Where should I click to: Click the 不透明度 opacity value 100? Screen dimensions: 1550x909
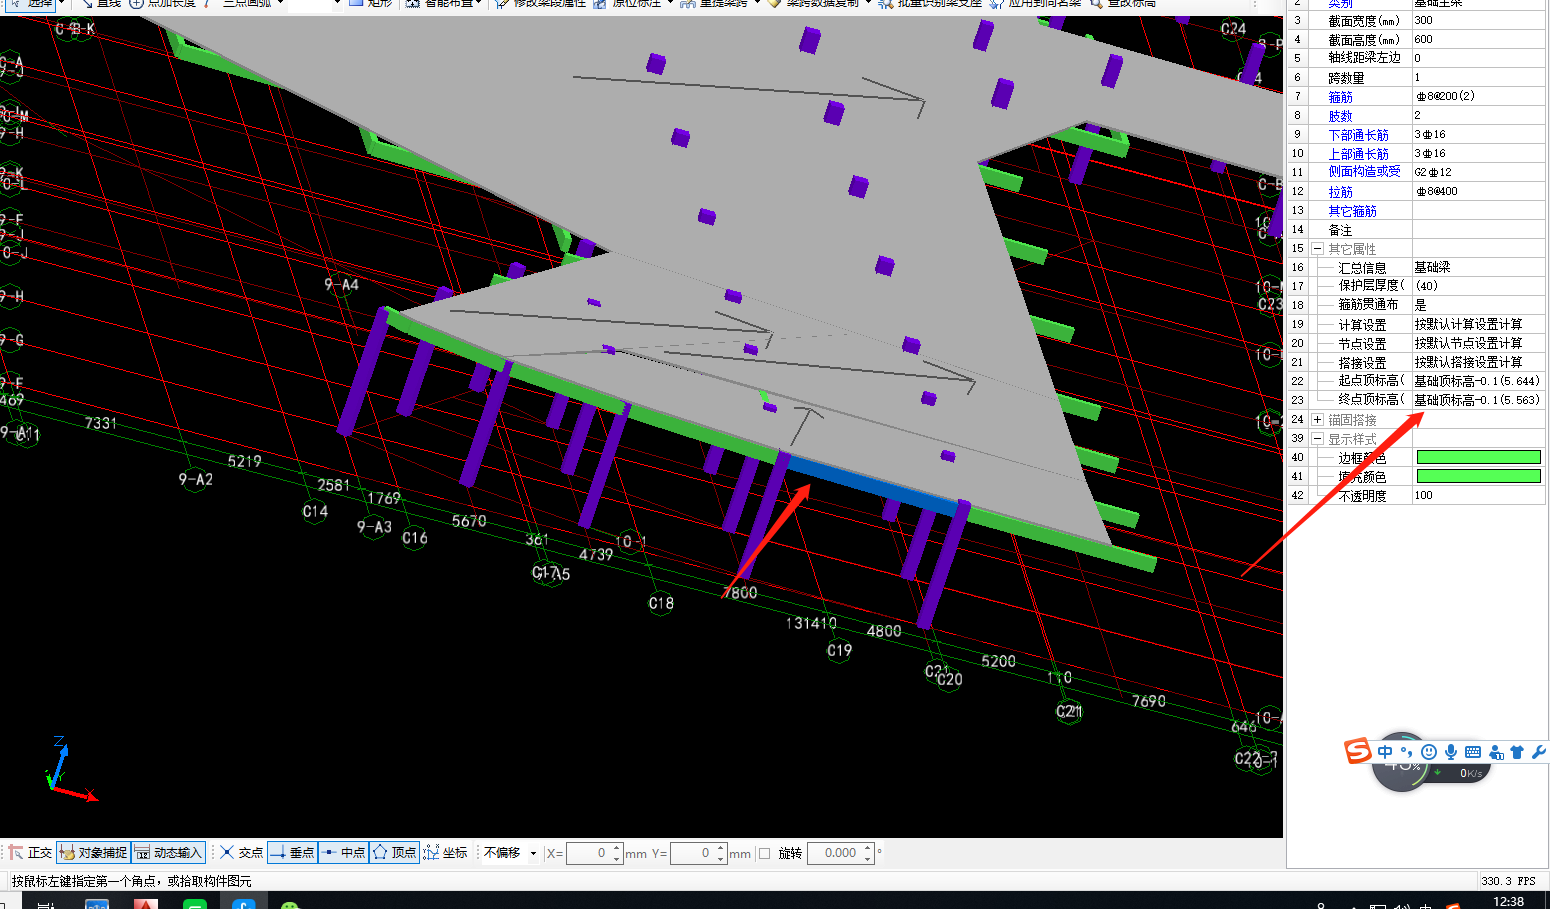tap(1478, 495)
